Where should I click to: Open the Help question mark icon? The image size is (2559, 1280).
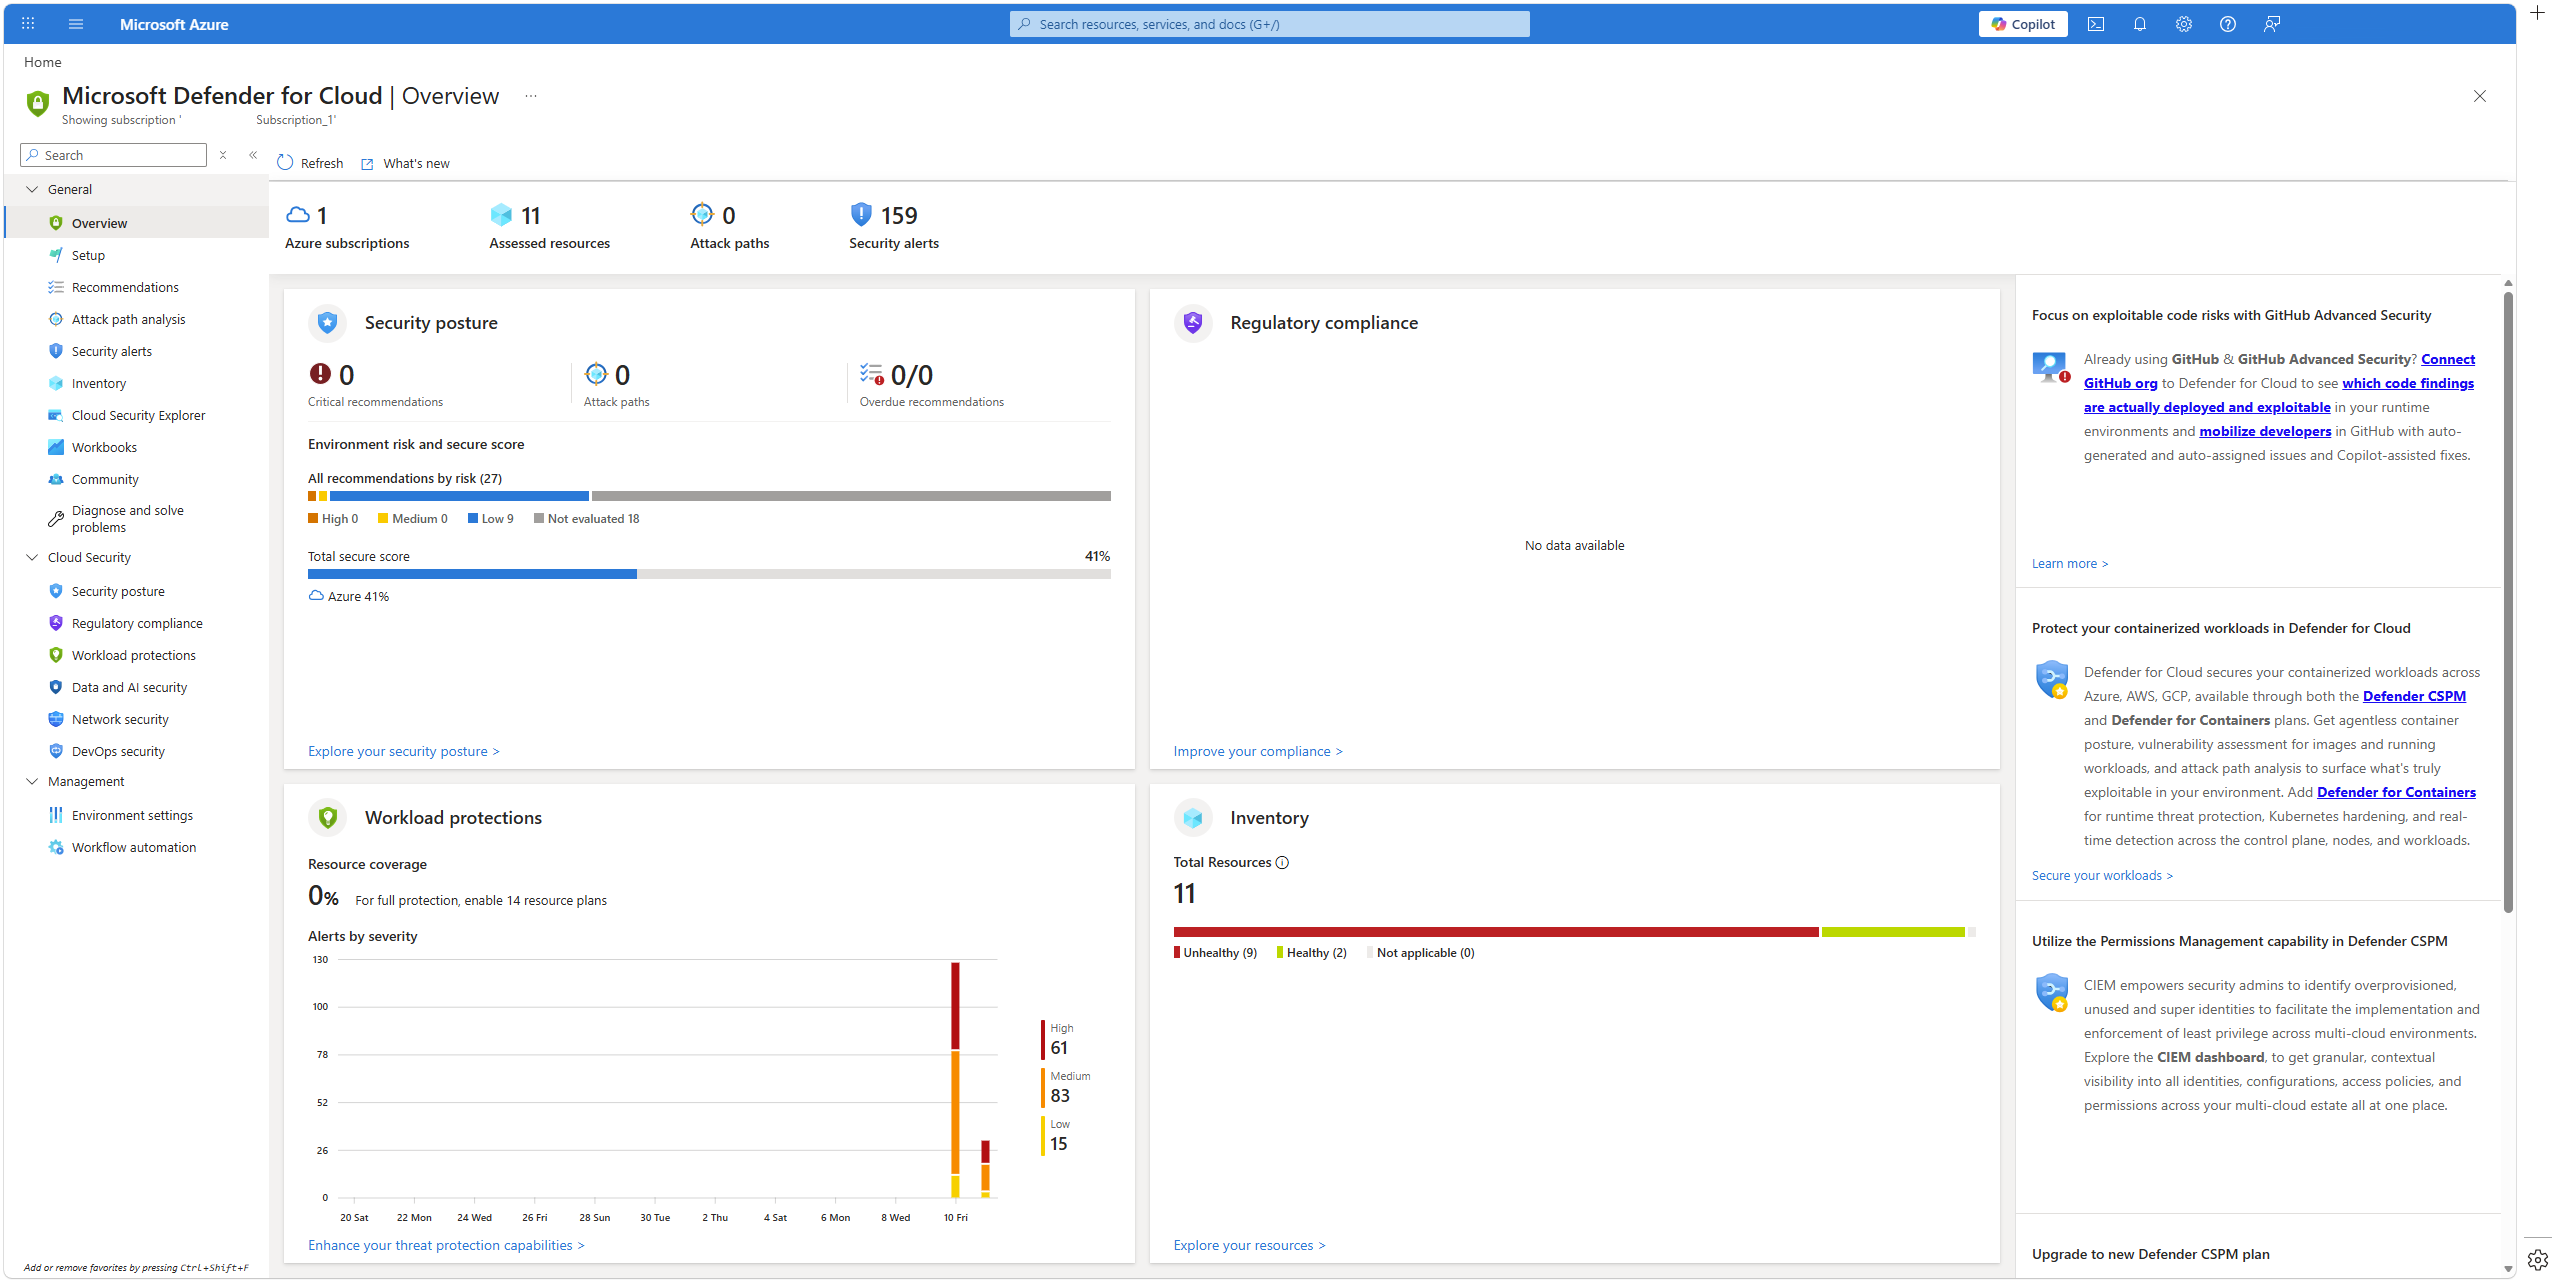pyautogui.click(x=2228, y=24)
